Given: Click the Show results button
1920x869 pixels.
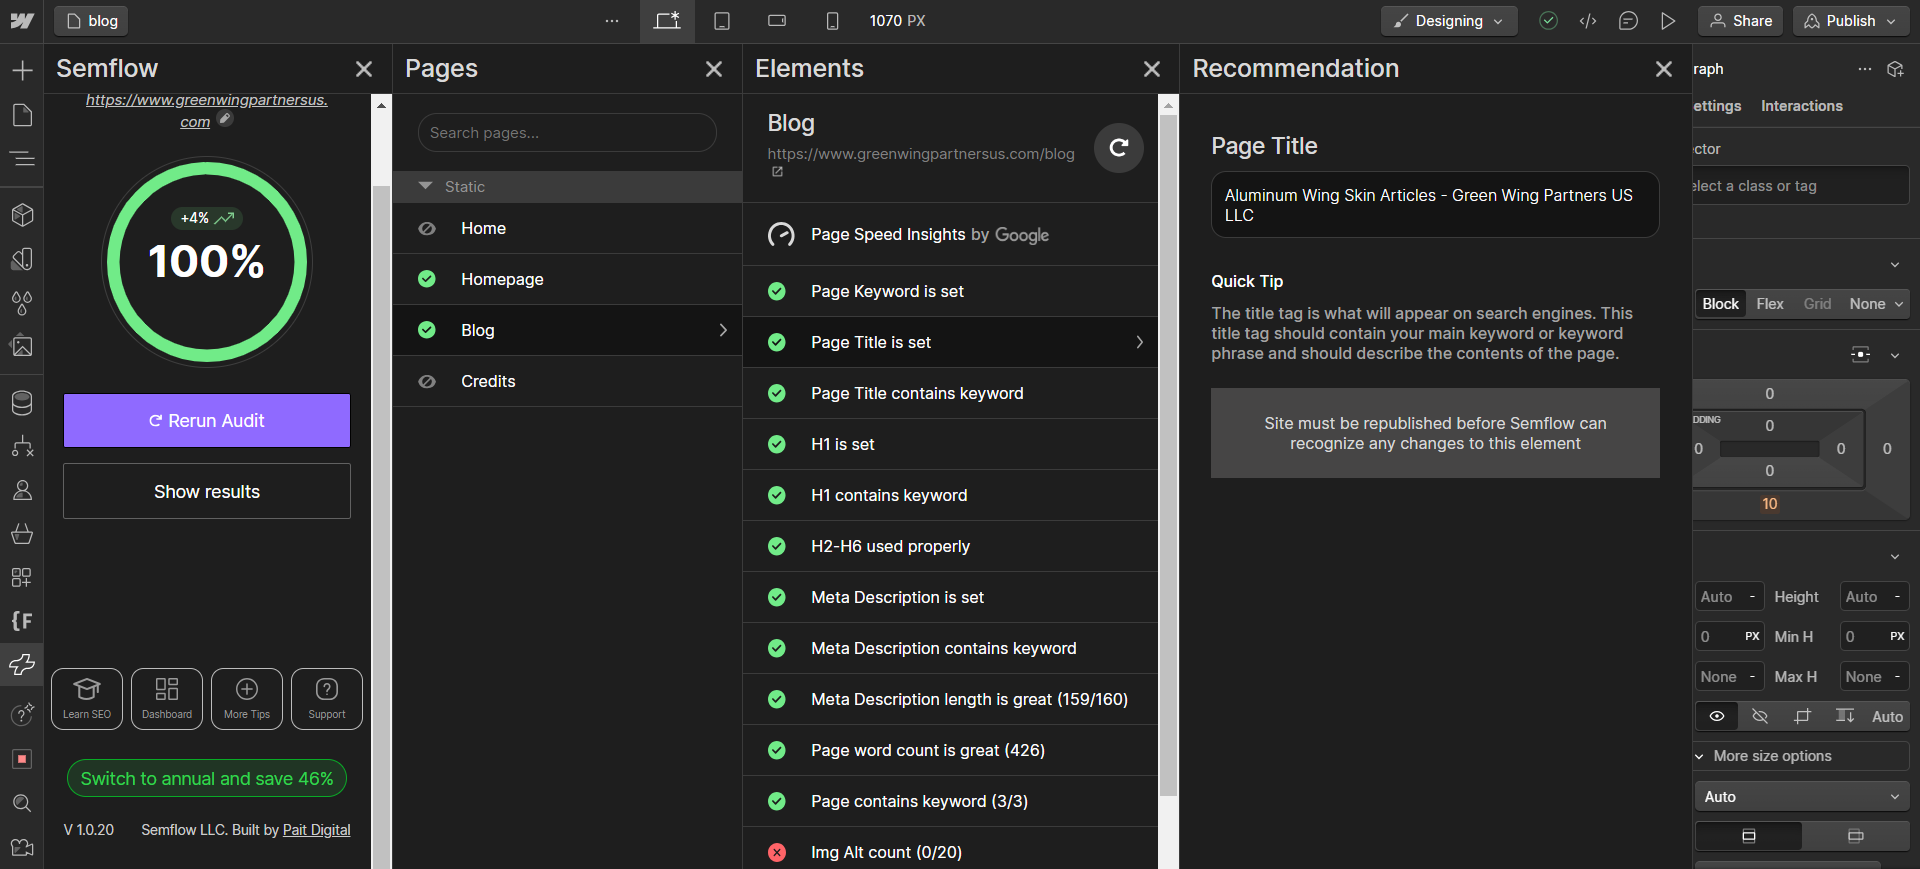Looking at the screenshot, I should (x=207, y=491).
